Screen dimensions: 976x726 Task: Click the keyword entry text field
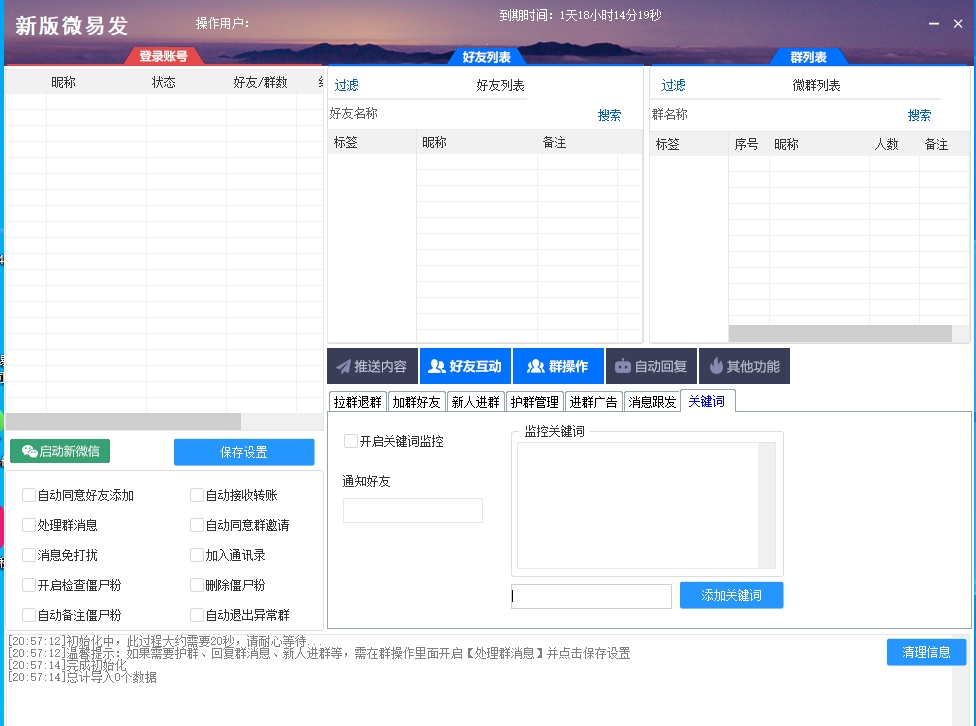click(x=591, y=596)
